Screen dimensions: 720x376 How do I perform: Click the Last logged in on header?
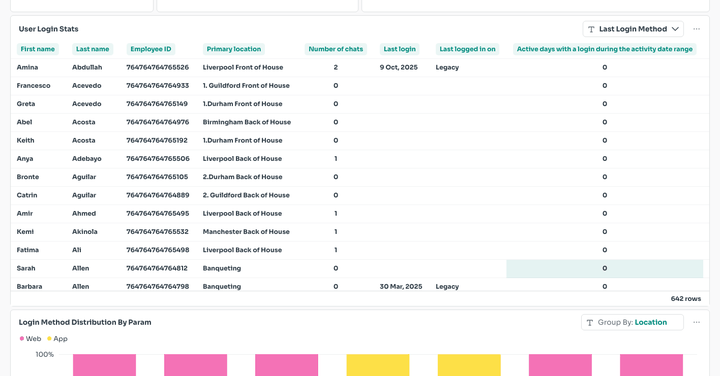pos(467,49)
